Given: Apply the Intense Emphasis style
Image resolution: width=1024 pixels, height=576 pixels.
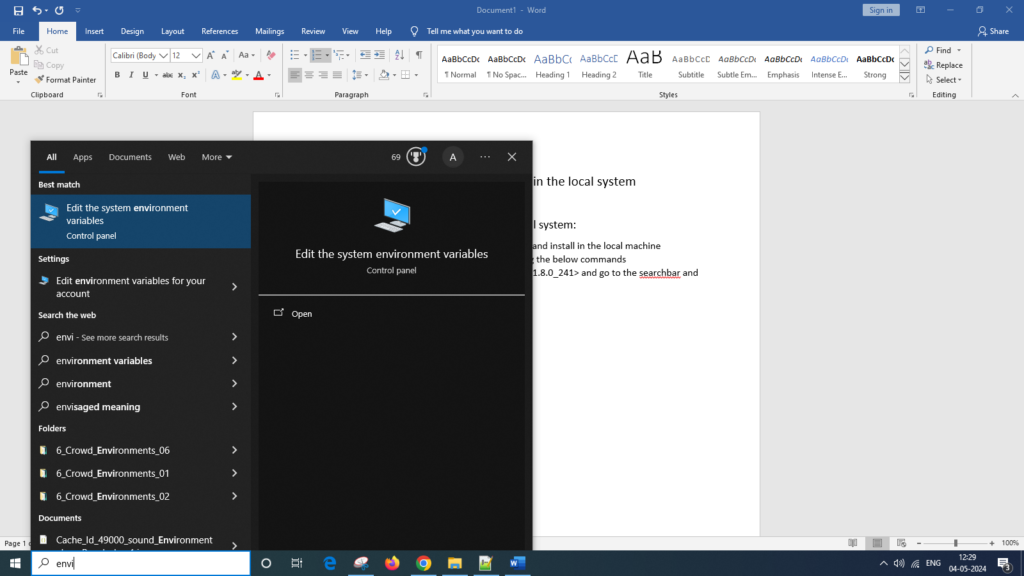Looking at the screenshot, I should (x=829, y=65).
